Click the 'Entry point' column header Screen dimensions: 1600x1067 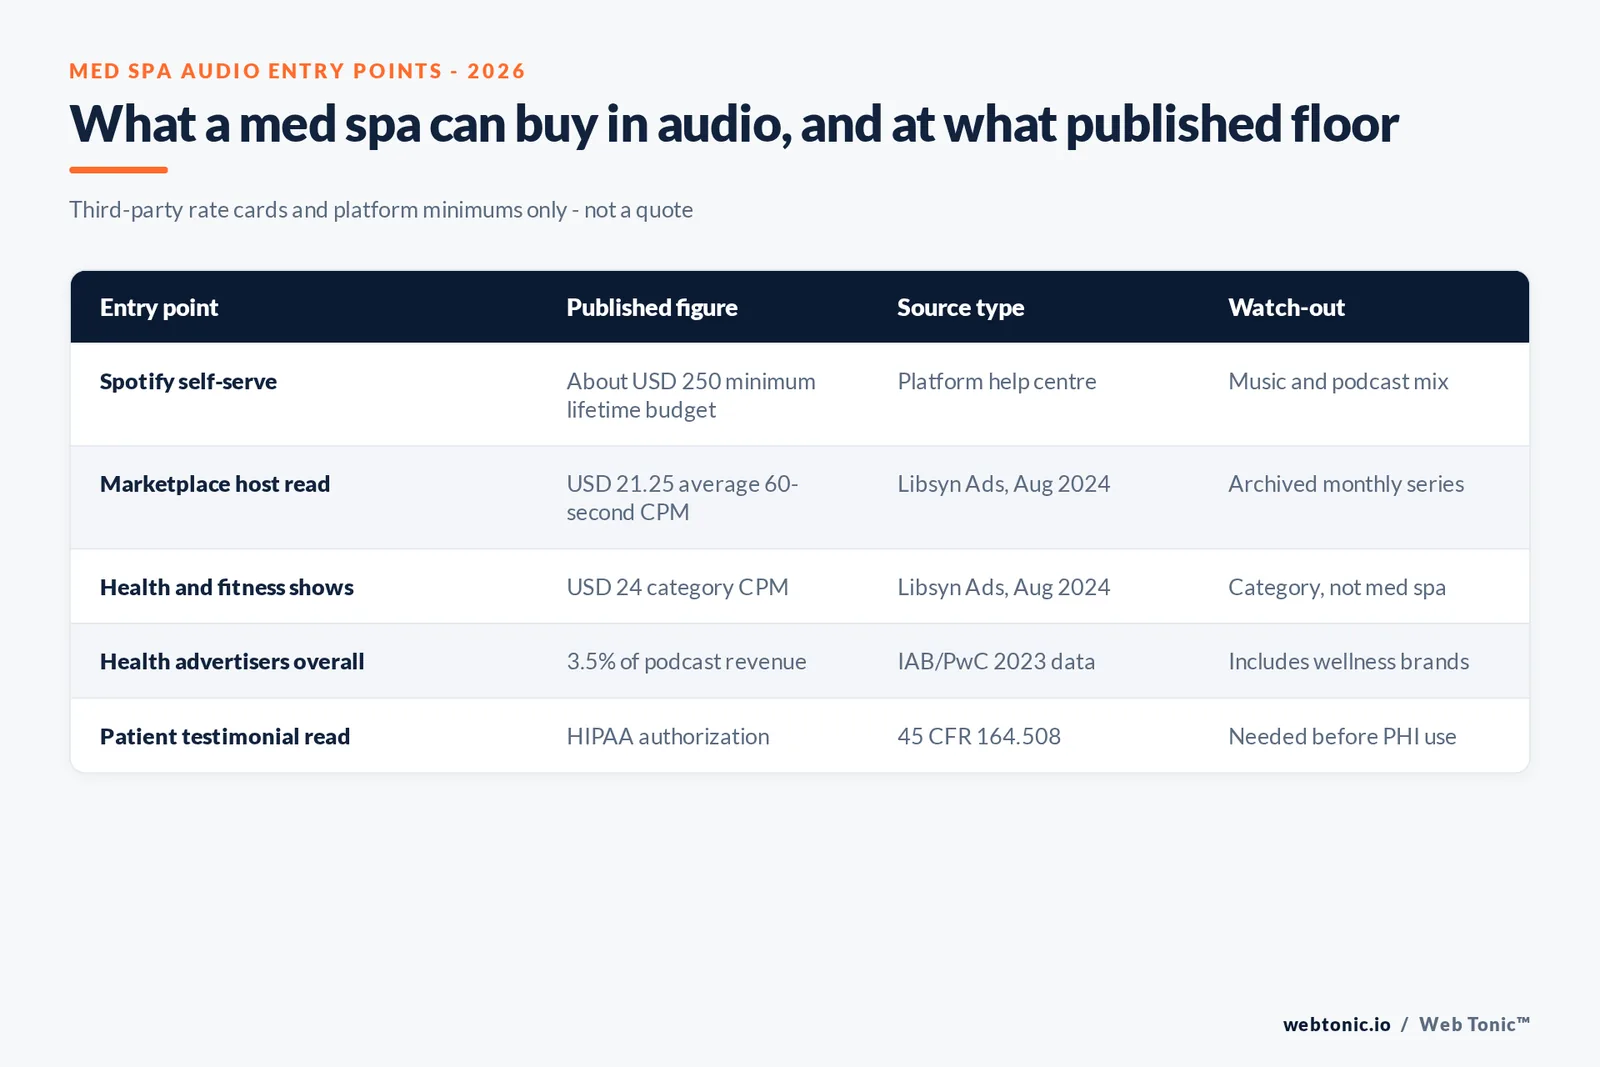(x=159, y=308)
